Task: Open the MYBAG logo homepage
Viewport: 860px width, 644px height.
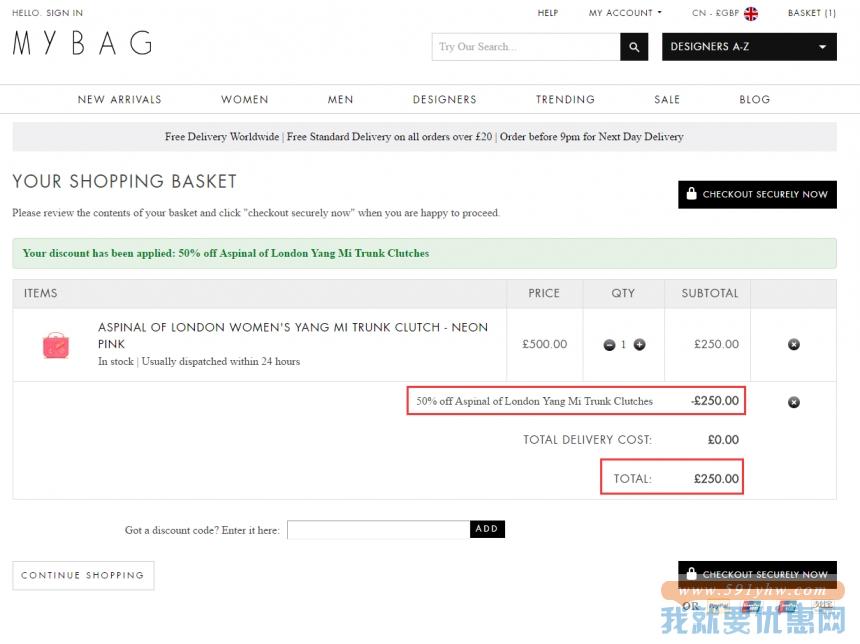Action: pos(82,43)
